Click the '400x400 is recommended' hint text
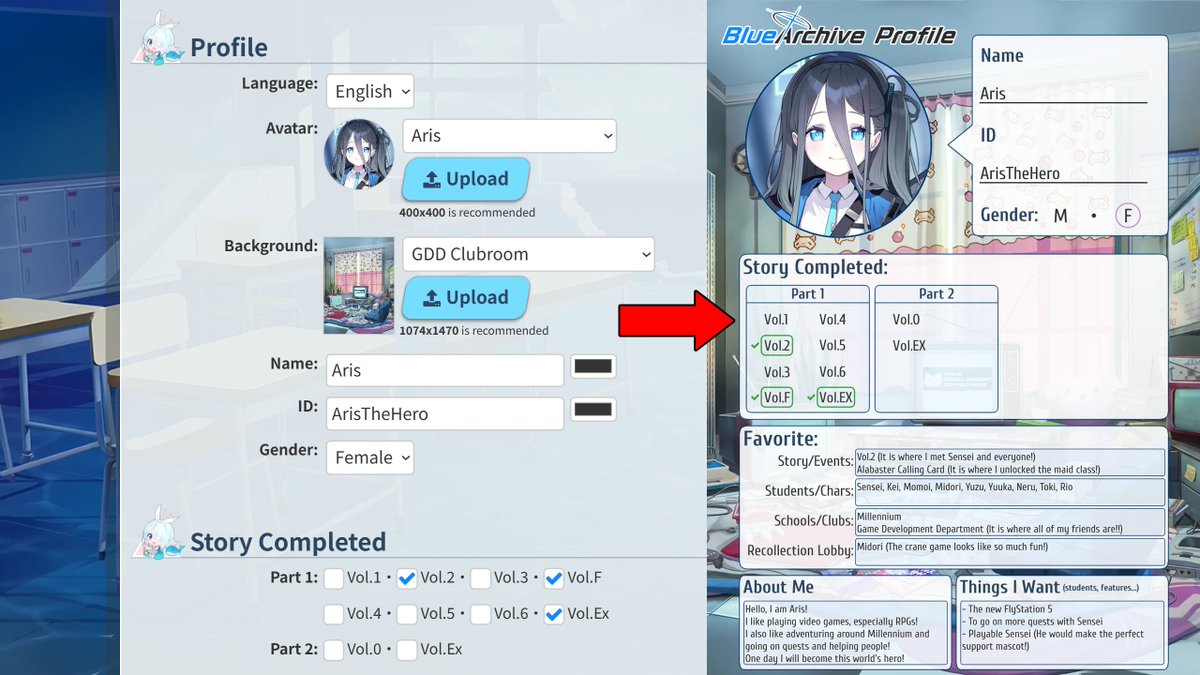Image resolution: width=1200 pixels, height=675 pixels. tap(467, 212)
